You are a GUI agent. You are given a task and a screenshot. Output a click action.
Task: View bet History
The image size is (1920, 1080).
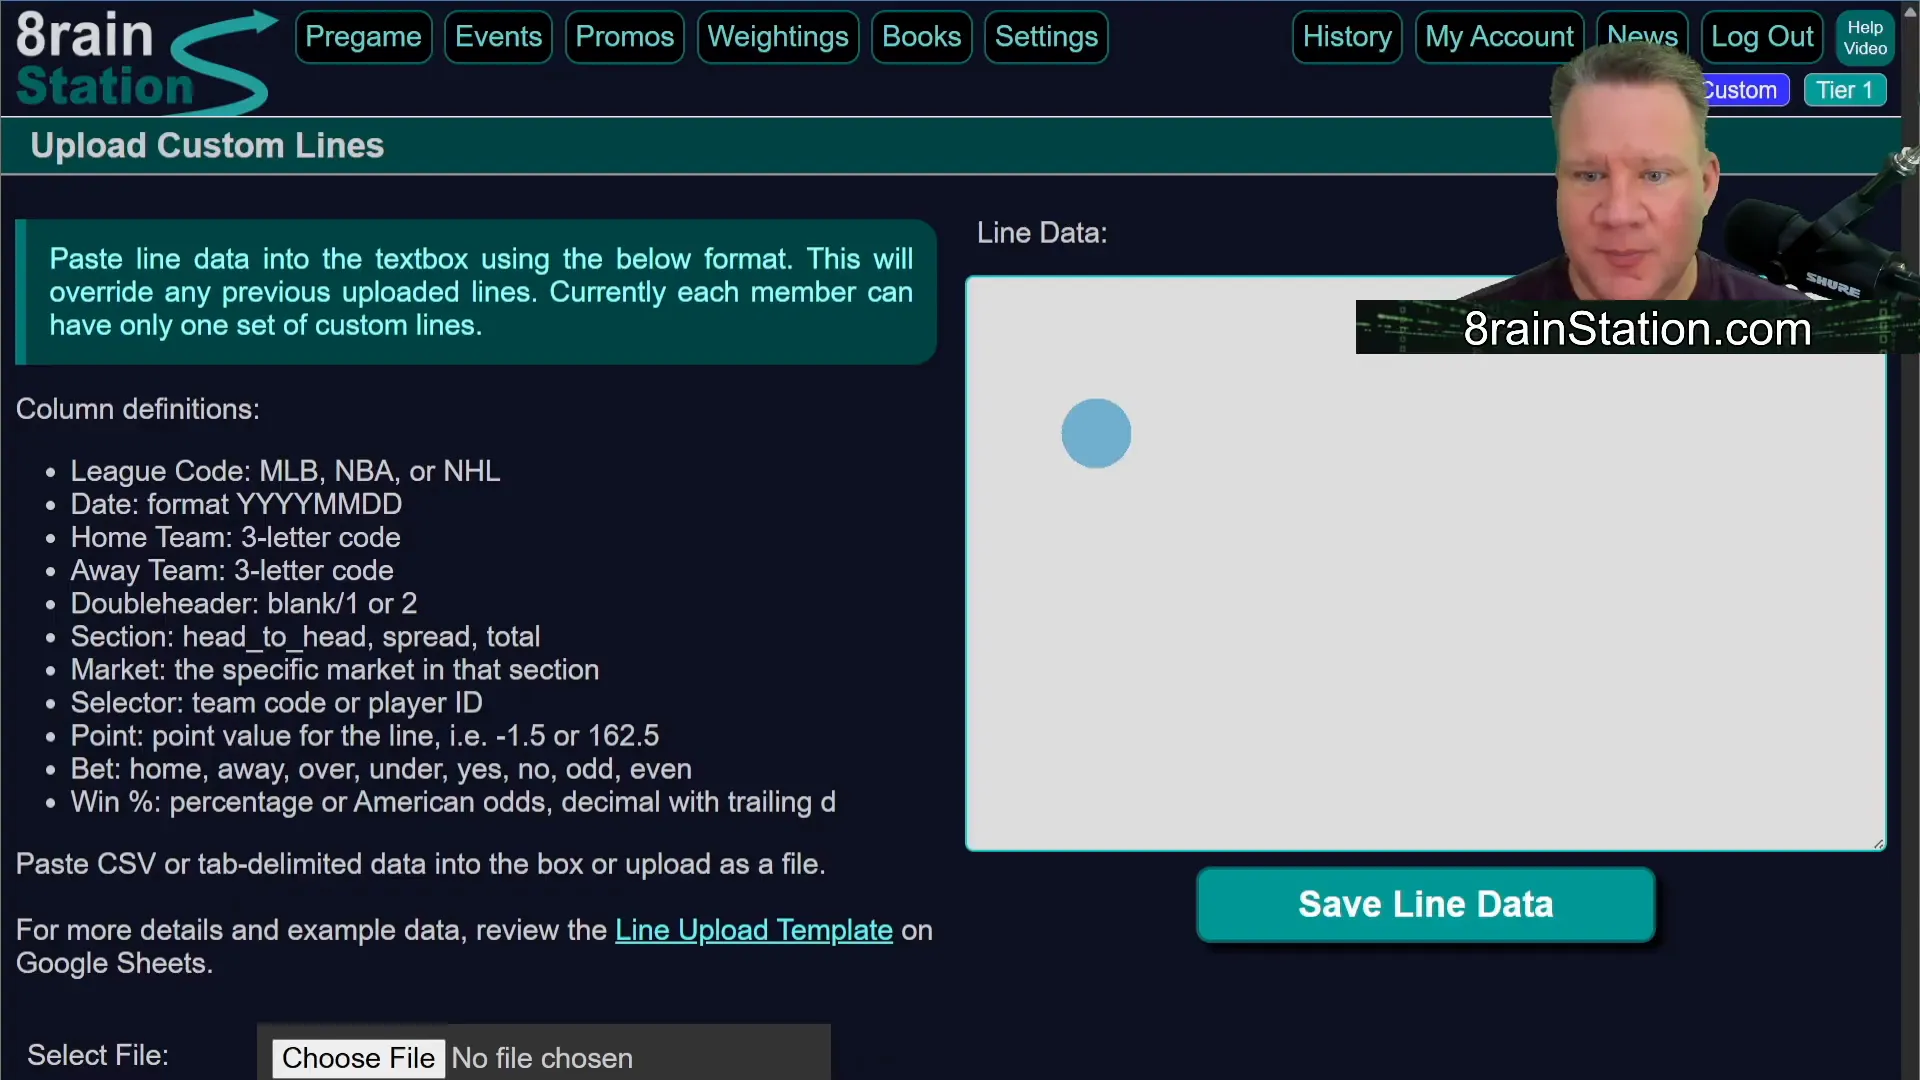pyautogui.click(x=1347, y=37)
